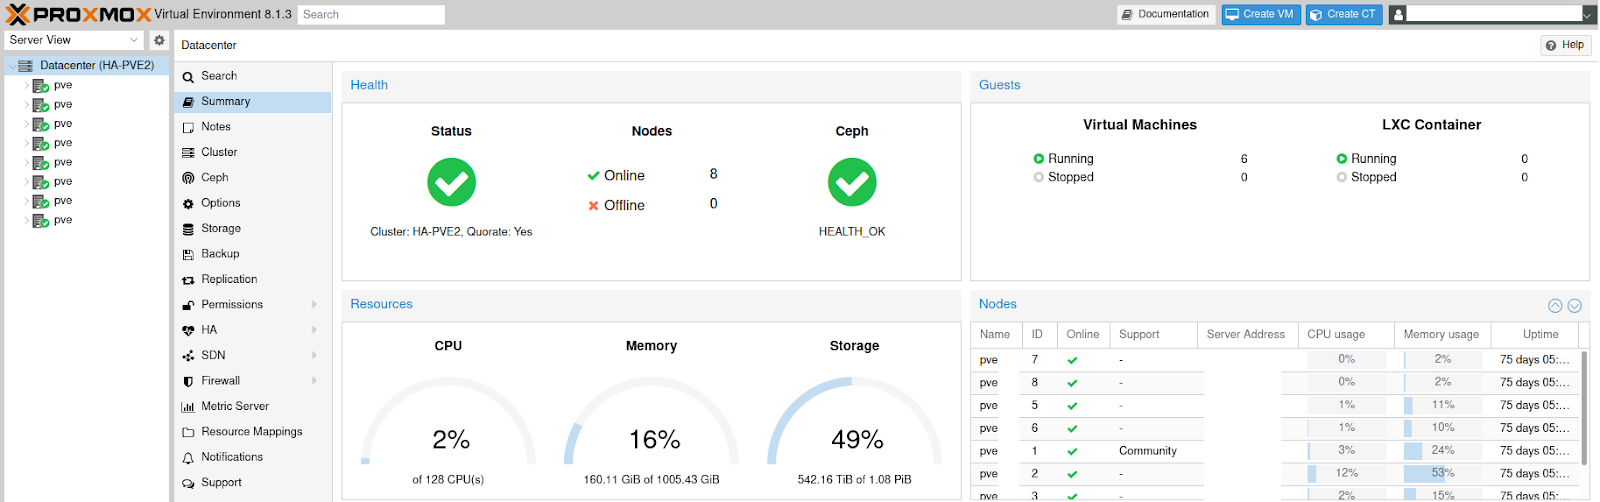Select the Summary menu item
This screenshot has width=1600, height=502.
pyautogui.click(x=226, y=102)
